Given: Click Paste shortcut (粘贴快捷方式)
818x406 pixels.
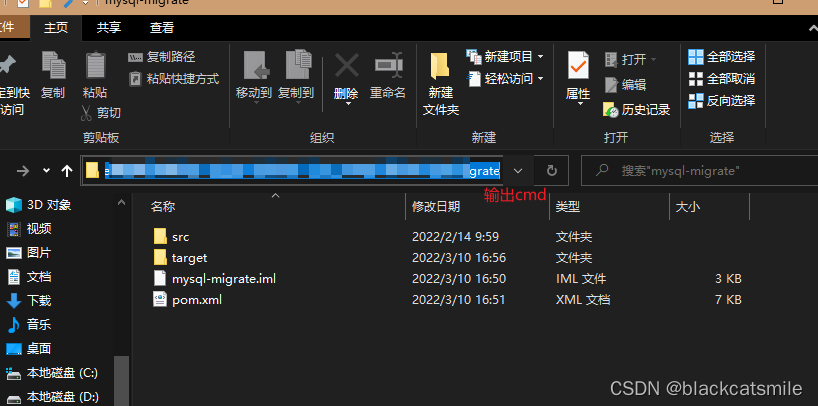Looking at the screenshot, I should tap(174, 79).
